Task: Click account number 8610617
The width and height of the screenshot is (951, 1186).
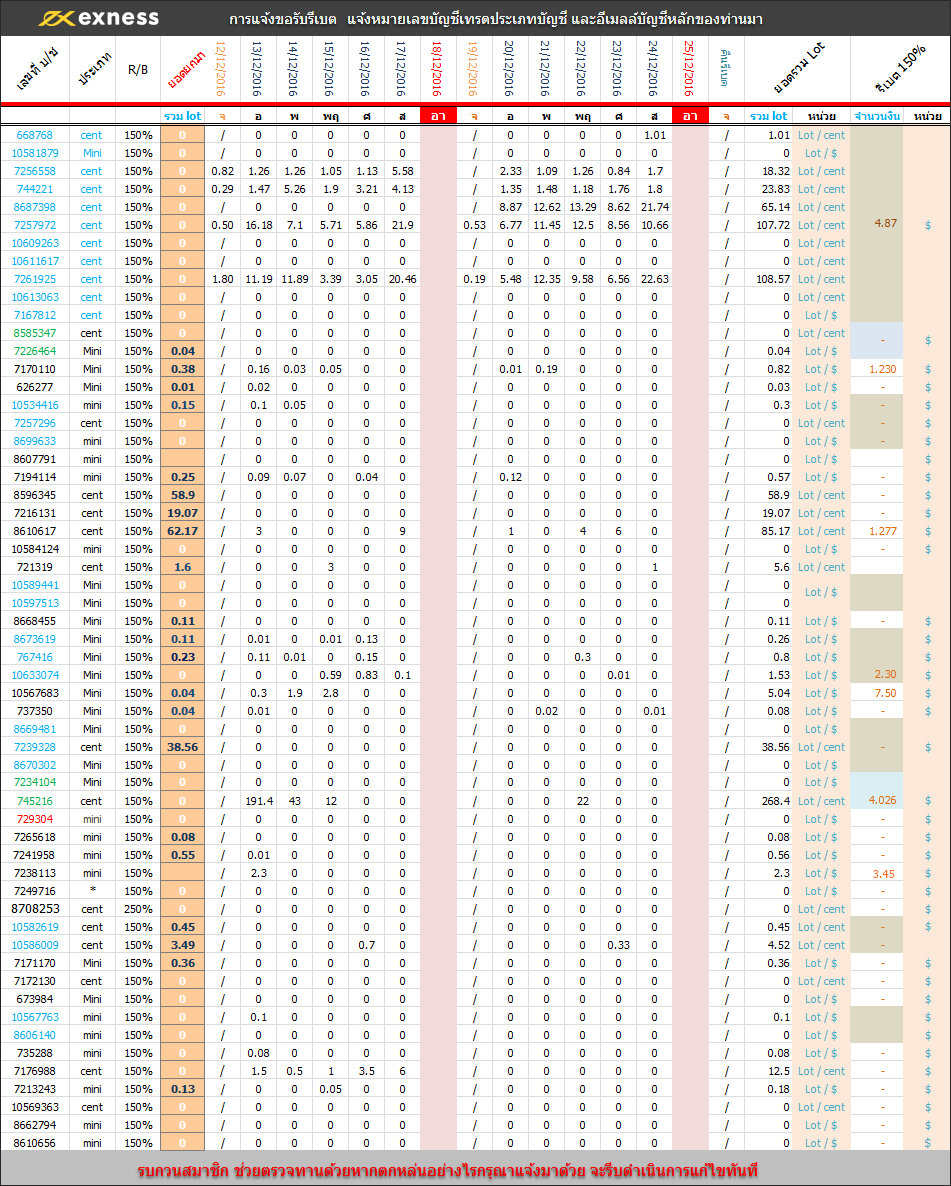Action: [x=35, y=532]
